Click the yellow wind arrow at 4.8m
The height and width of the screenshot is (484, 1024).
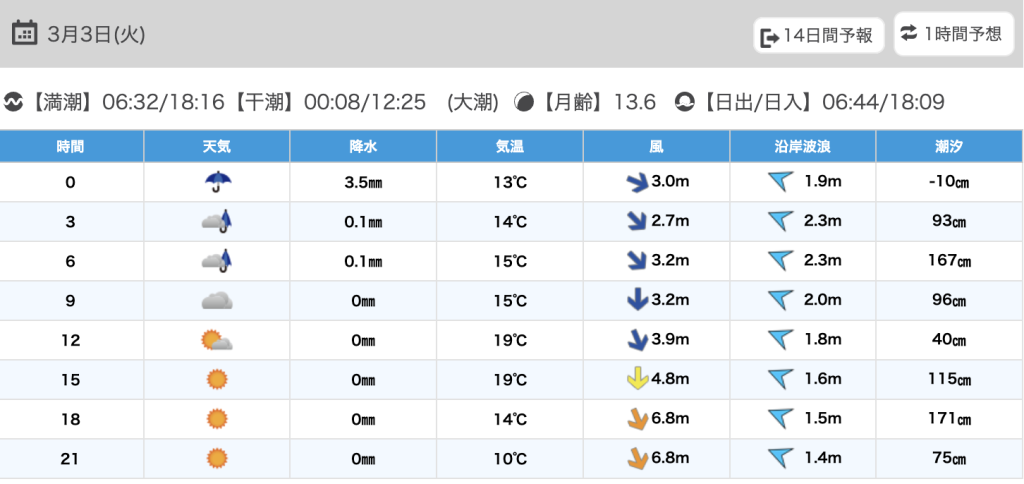click(x=636, y=380)
